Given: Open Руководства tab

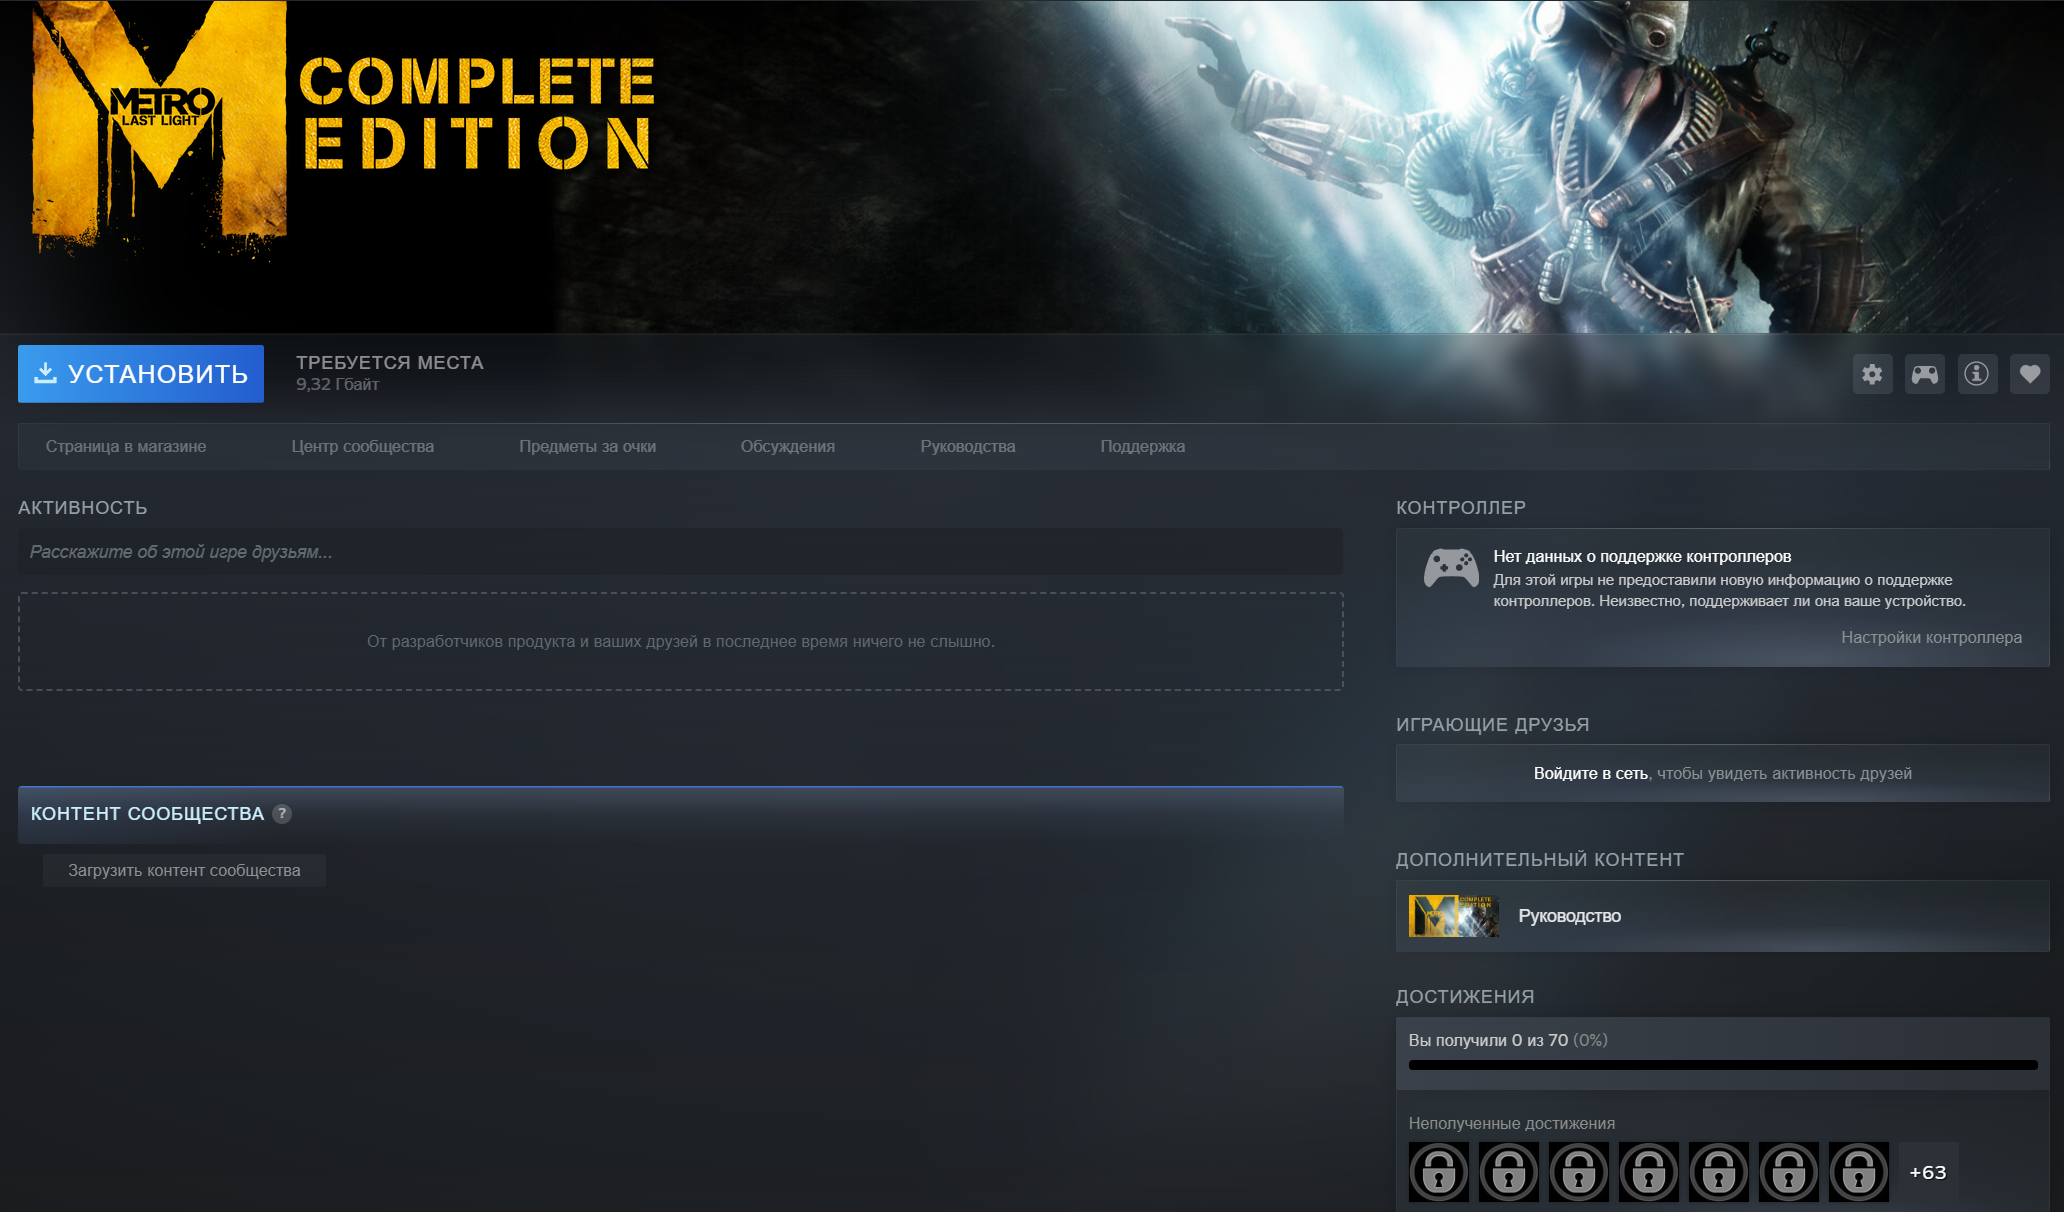Looking at the screenshot, I should pyautogui.click(x=967, y=446).
